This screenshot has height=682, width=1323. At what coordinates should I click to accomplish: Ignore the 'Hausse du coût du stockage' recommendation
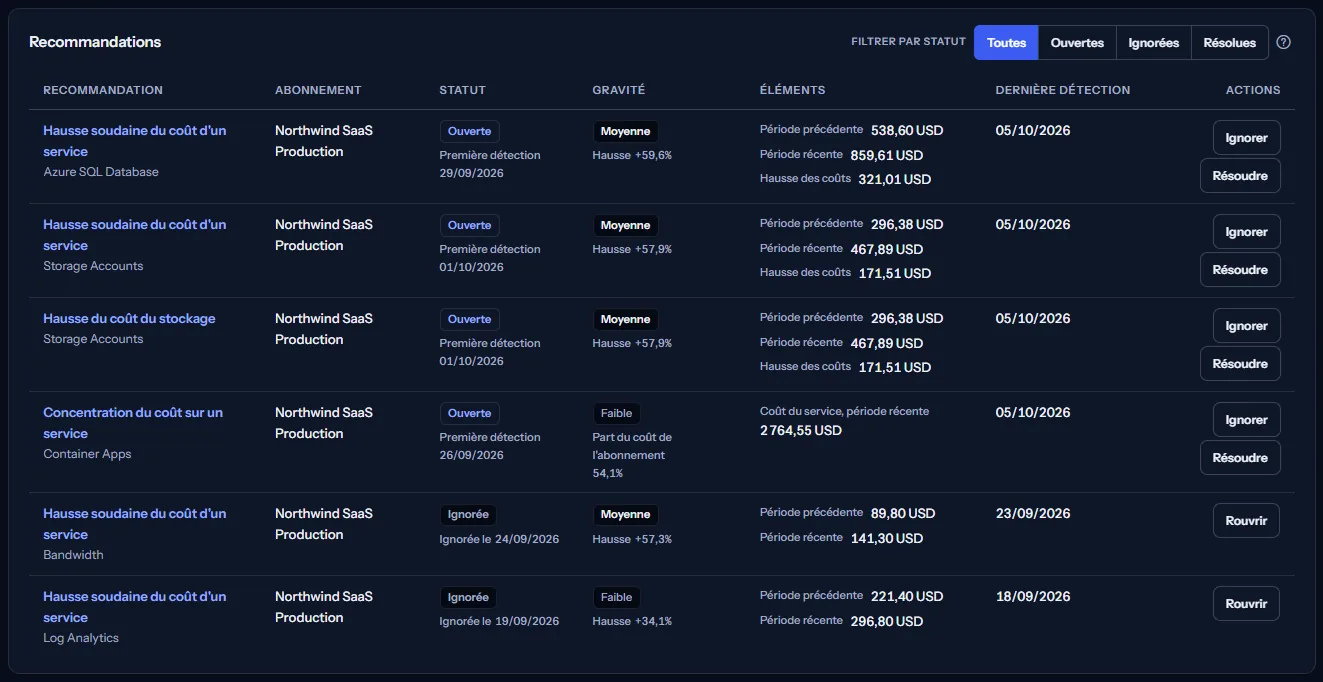(x=1246, y=326)
